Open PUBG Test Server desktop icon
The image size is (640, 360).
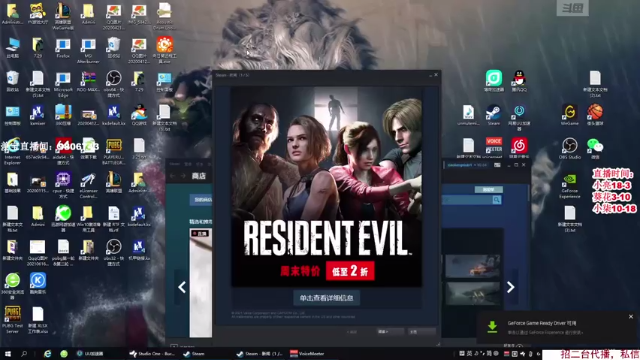[x=12, y=320]
